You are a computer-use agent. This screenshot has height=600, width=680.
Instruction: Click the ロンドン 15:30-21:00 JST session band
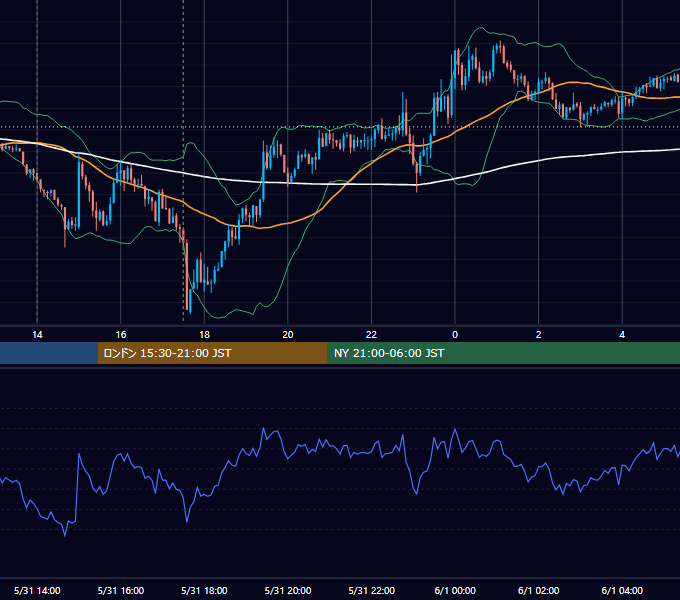(x=212, y=353)
